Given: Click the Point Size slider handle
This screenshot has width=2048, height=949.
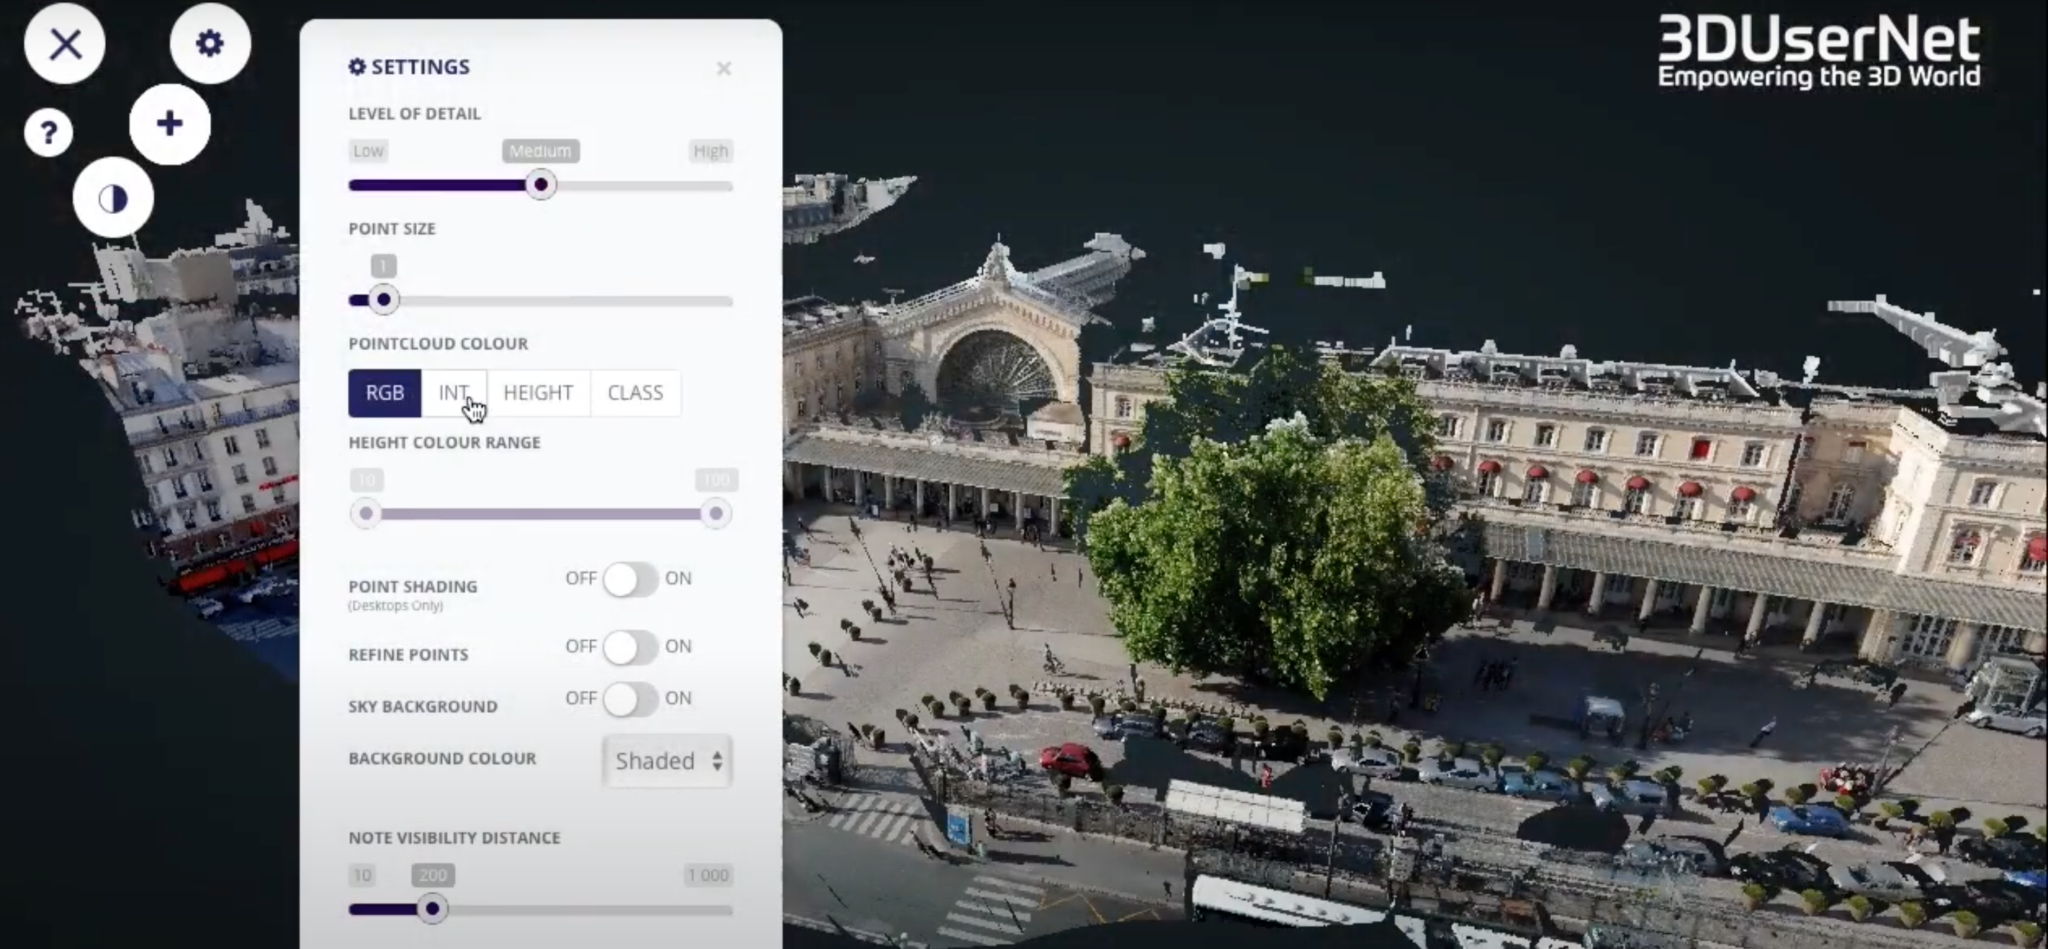Looking at the screenshot, I should (384, 300).
